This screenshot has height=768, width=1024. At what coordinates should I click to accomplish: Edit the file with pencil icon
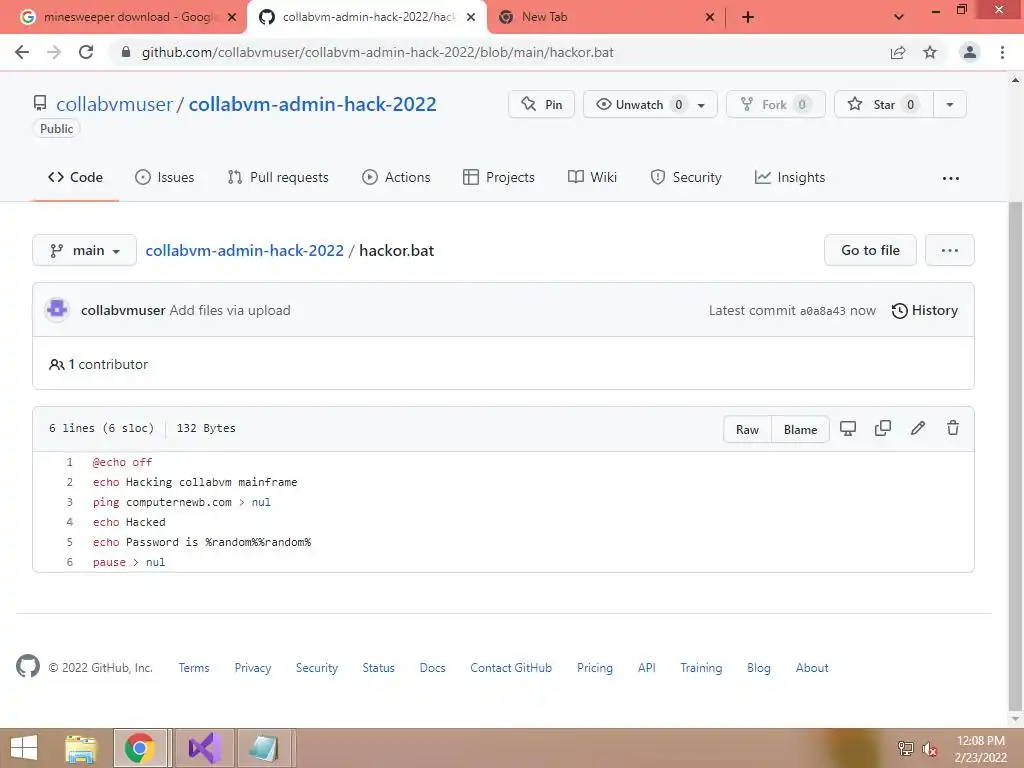(x=918, y=428)
